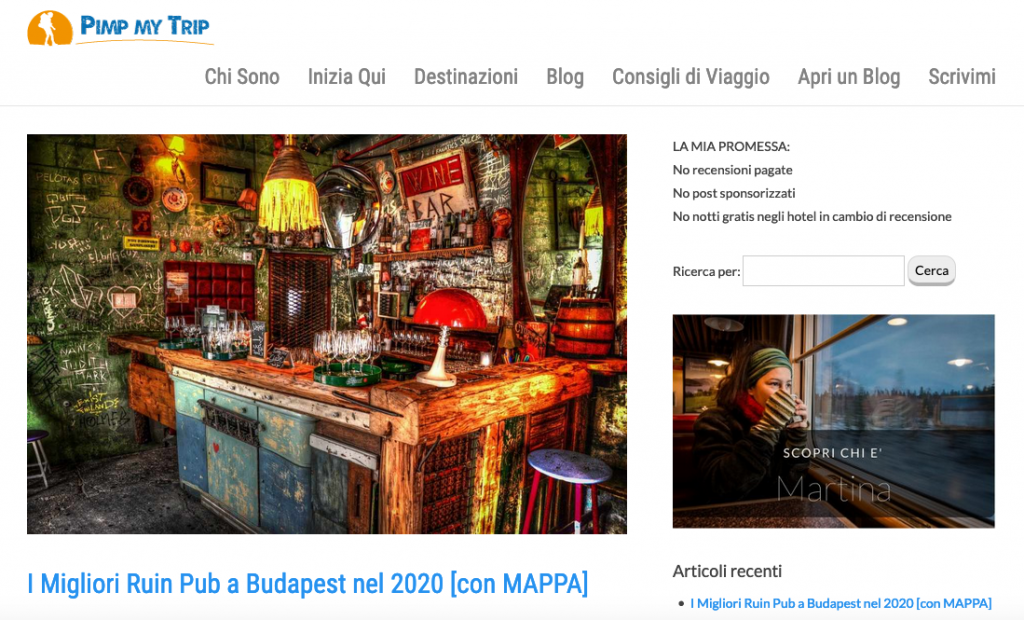
Task: Click the No recensioni pagate text
Action: [732, 170]
